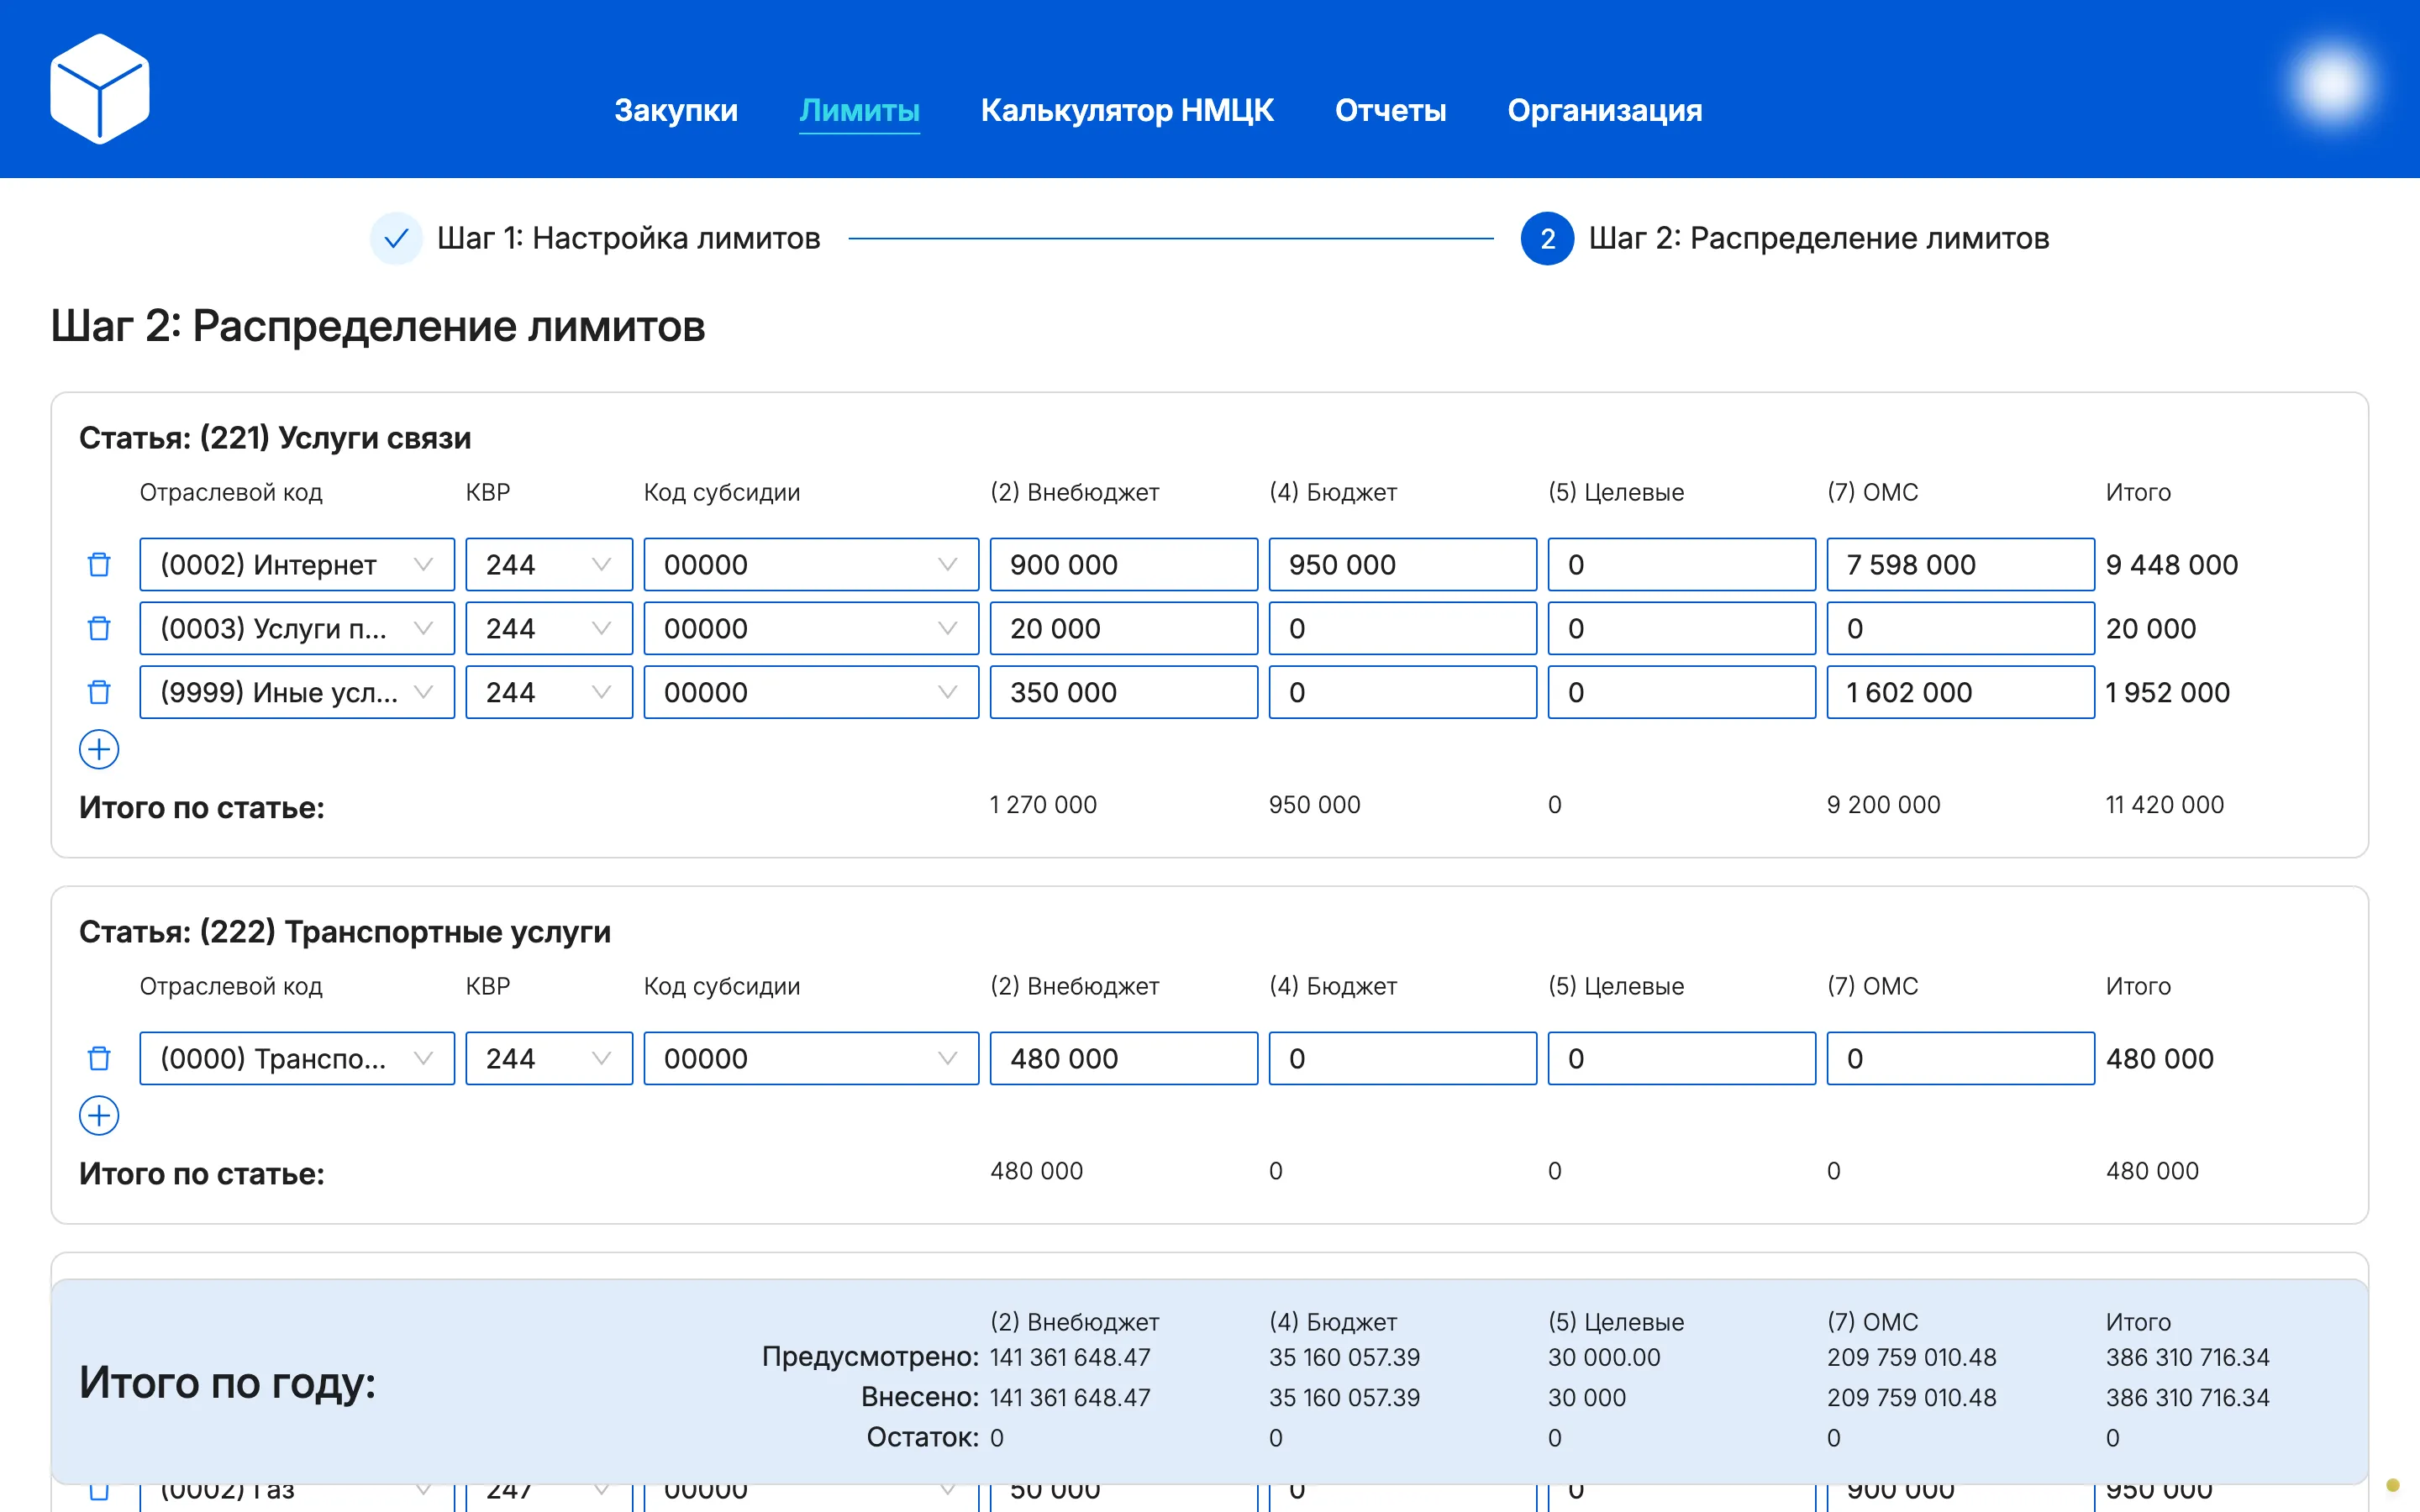Open the Организация section
Screen dimensions: 2420x1512
[x=1604, y=110]
